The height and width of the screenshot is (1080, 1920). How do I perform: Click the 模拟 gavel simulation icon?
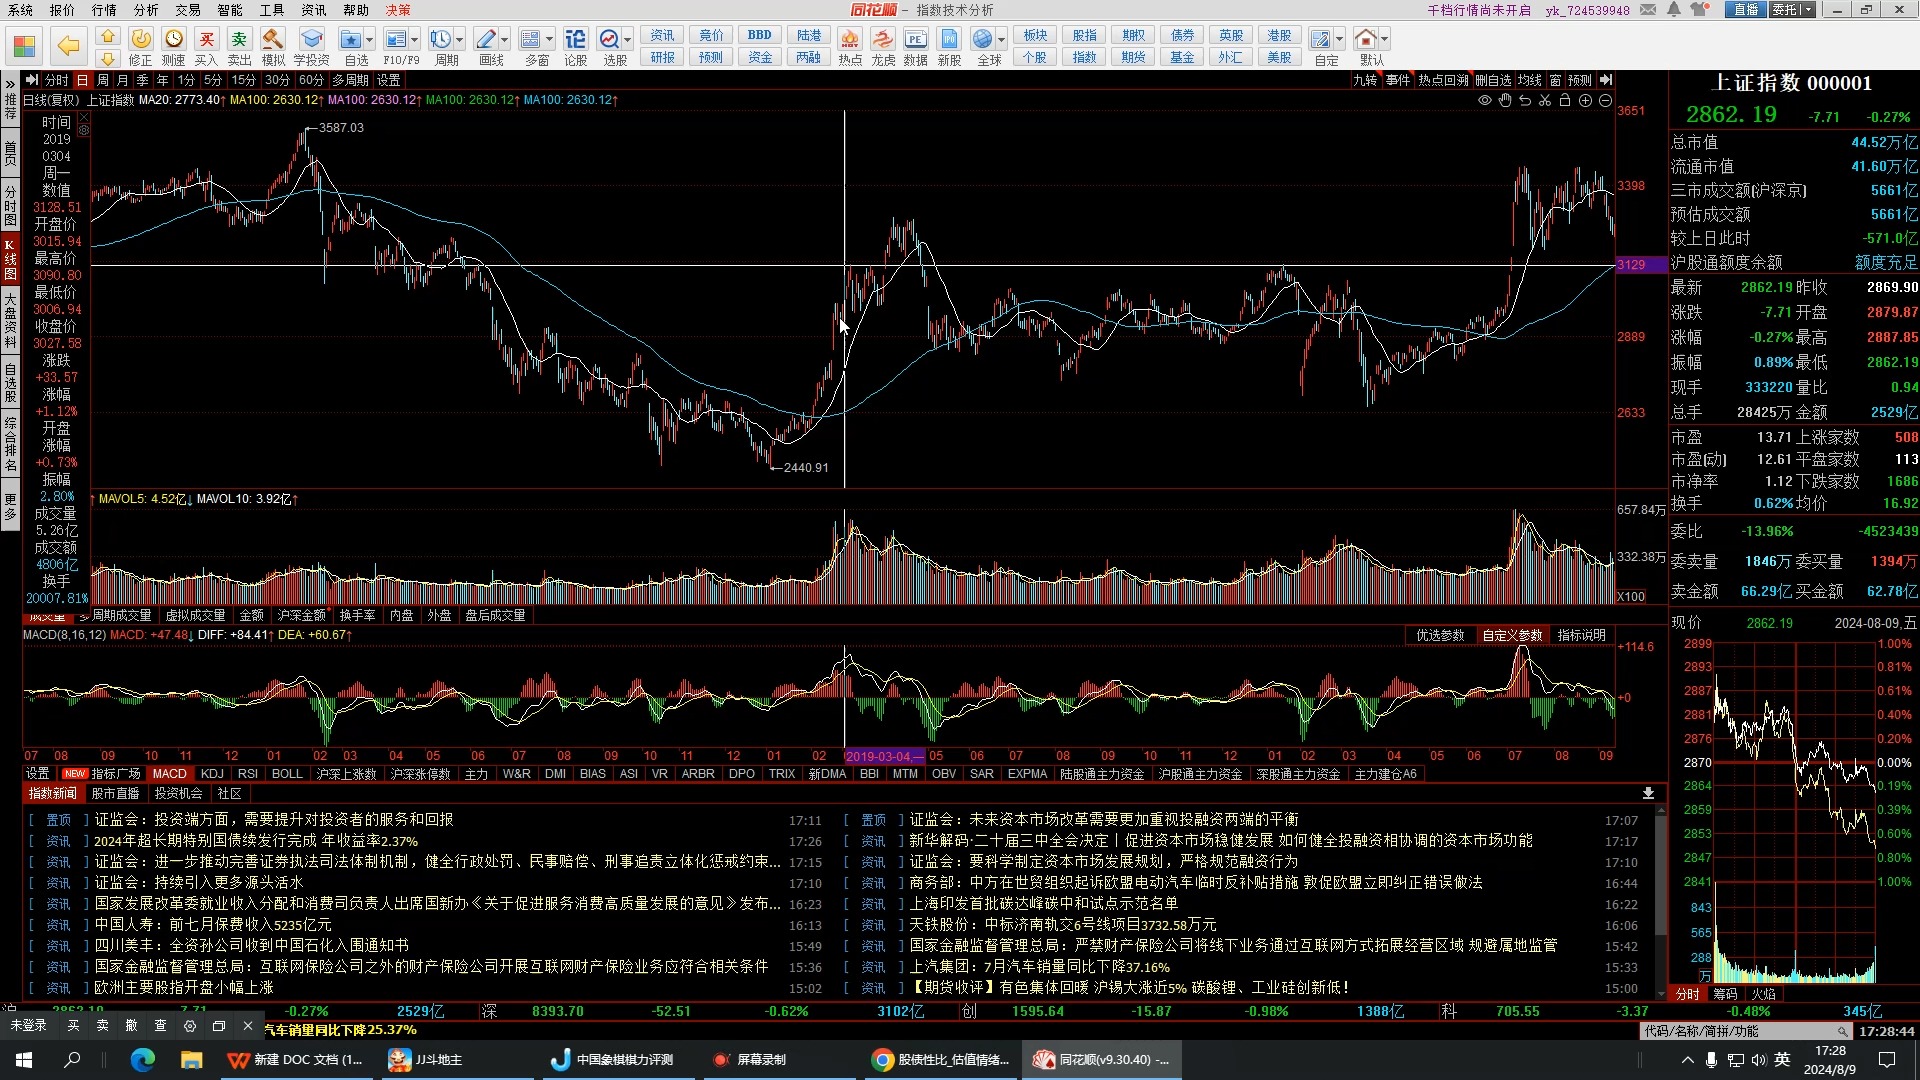tap(272, 39)
